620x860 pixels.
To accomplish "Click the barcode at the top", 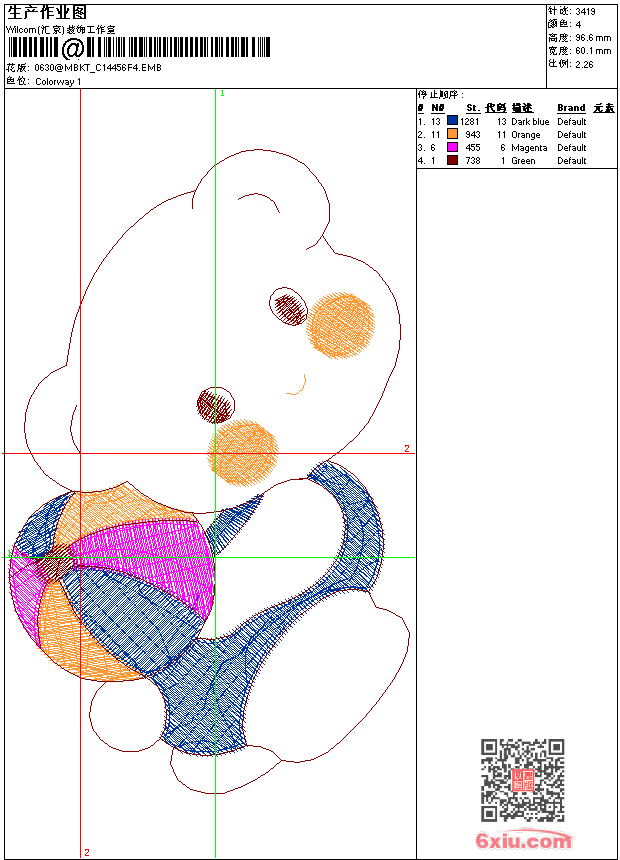I will (x=138, y=48).
